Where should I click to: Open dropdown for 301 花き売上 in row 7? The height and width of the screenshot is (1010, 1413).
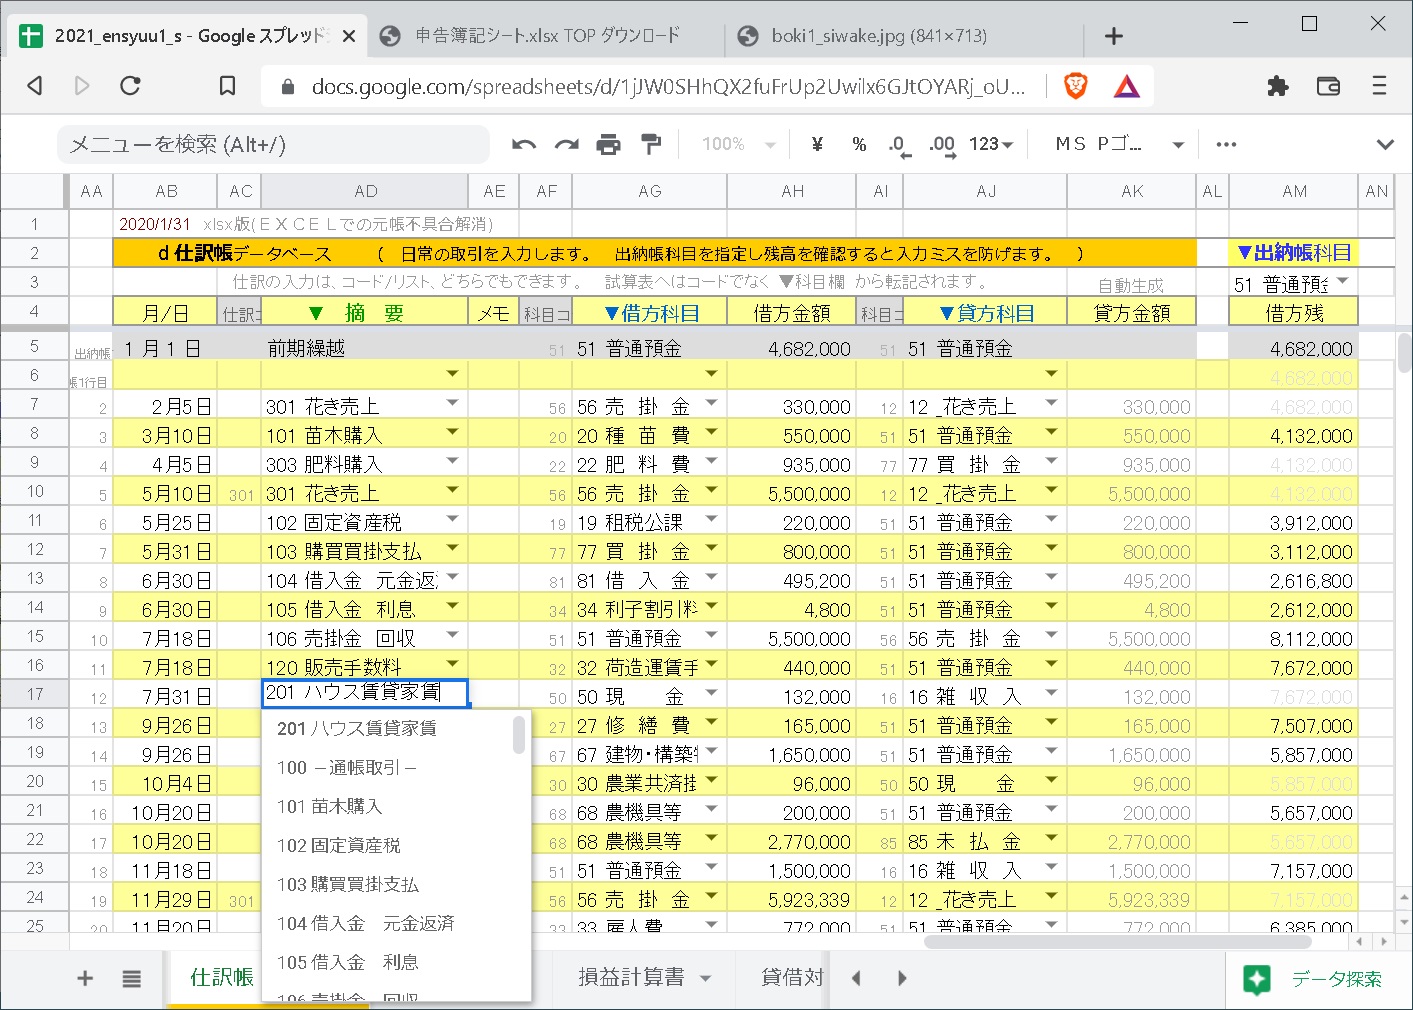click(452, 403)
